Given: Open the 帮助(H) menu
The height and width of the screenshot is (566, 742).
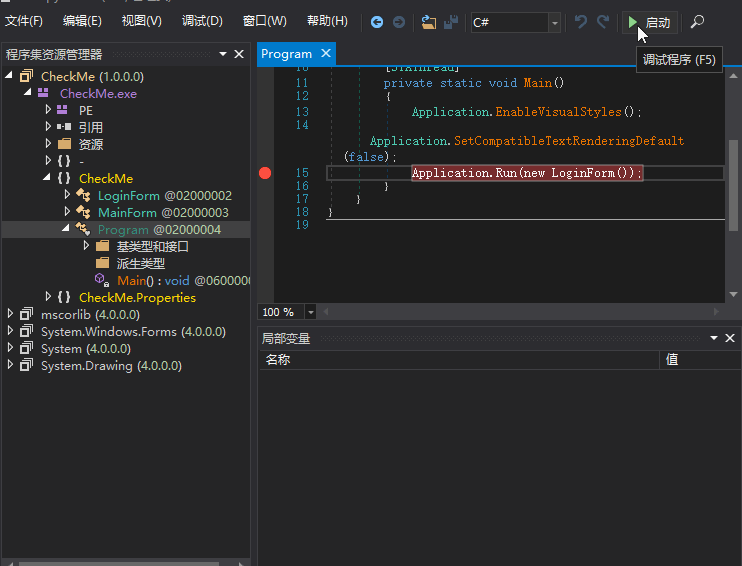Looking at the screenshot, I should pyautogui.click(x=327, y=21).
